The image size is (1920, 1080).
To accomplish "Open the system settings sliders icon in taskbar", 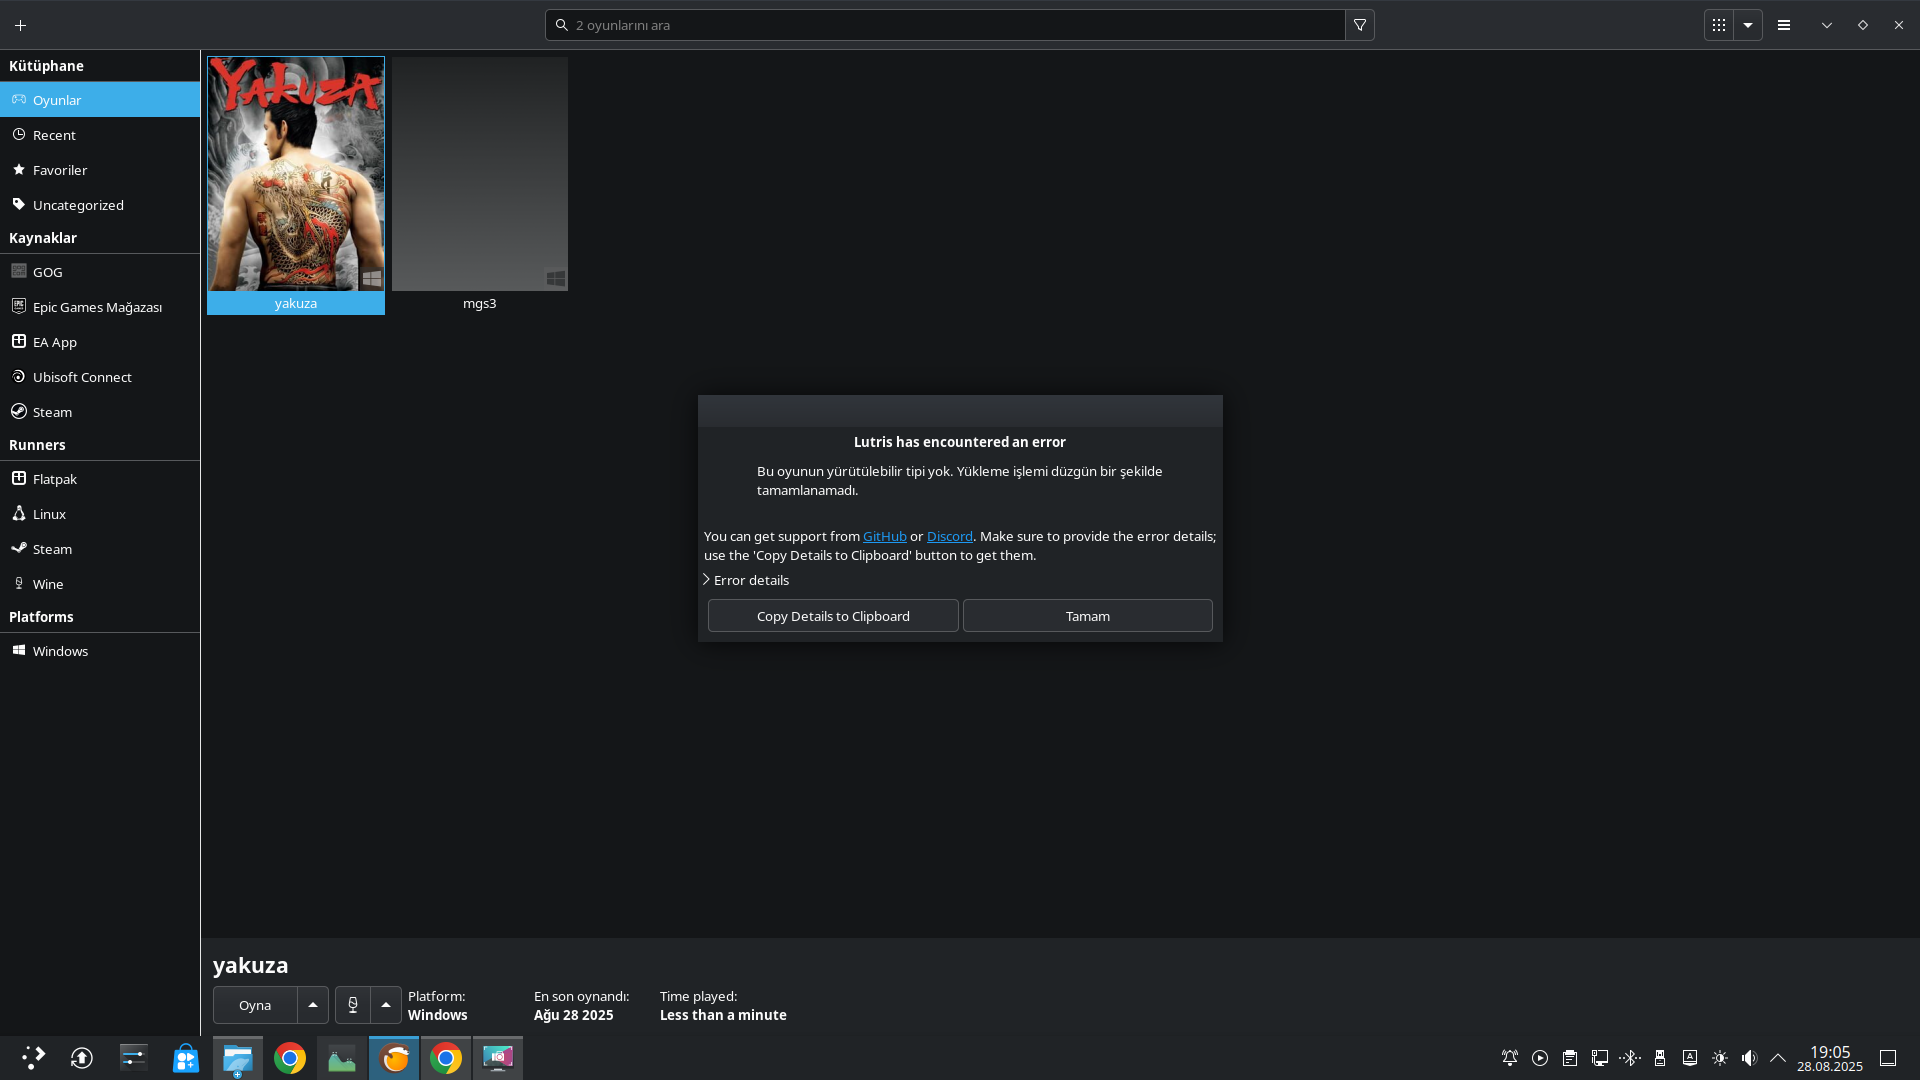I will click(x=134, y=1058).
